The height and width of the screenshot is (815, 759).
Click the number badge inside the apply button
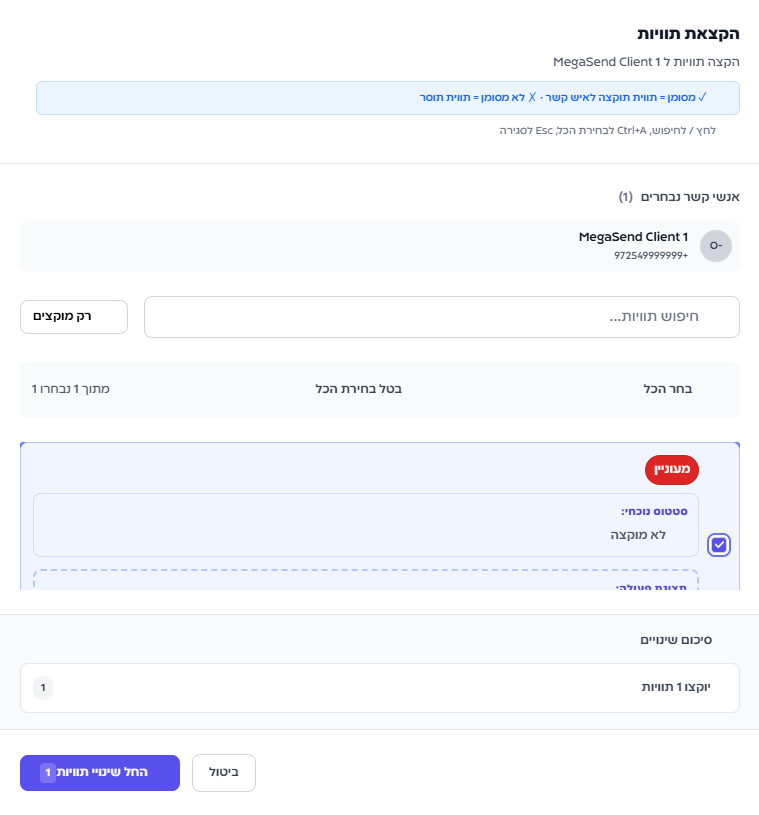coord(48,773)
